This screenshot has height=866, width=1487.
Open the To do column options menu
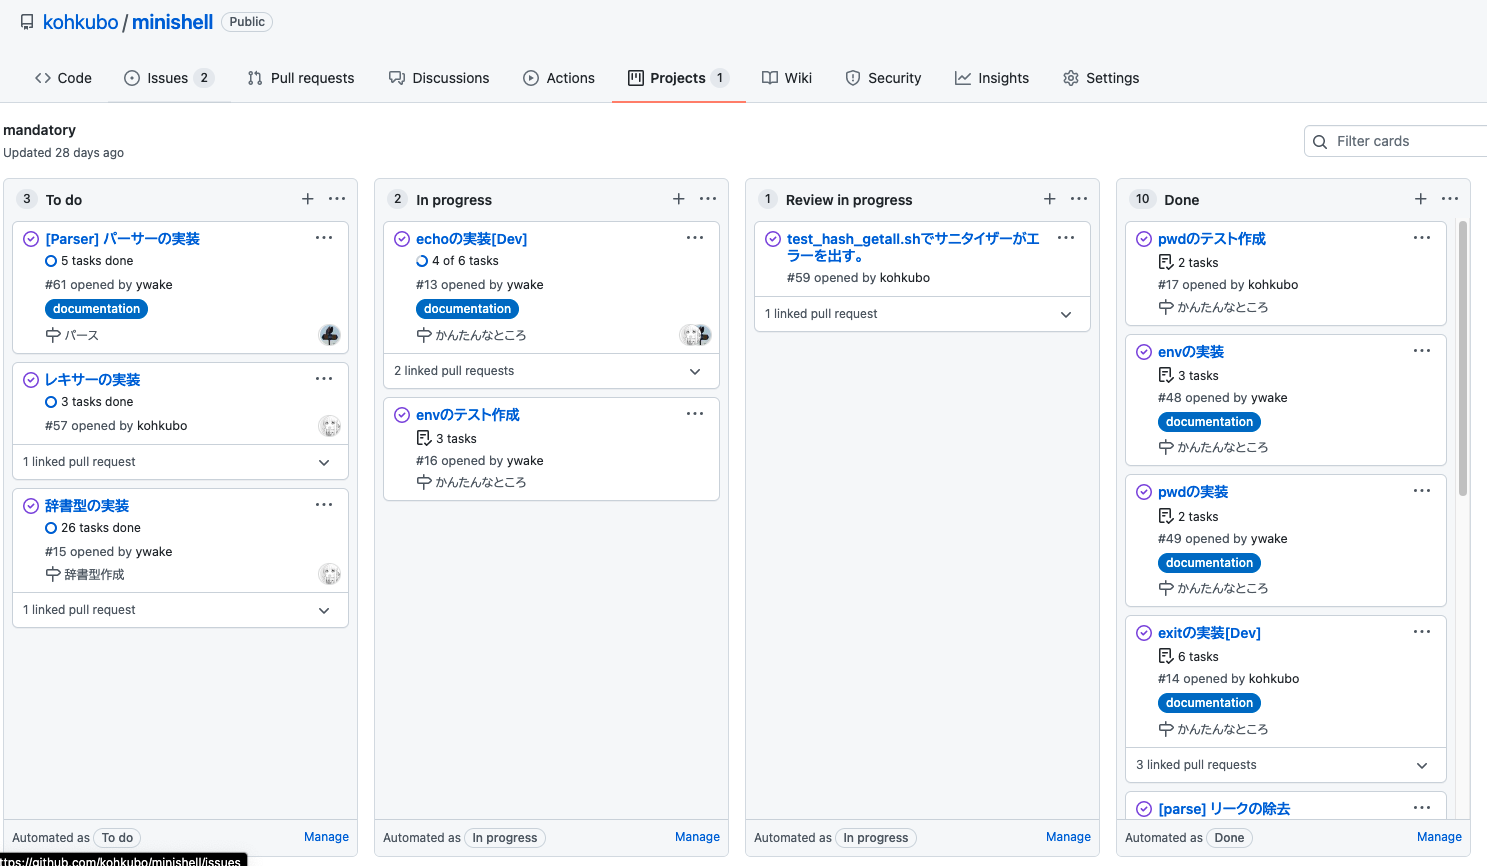(x=337, y=199)
